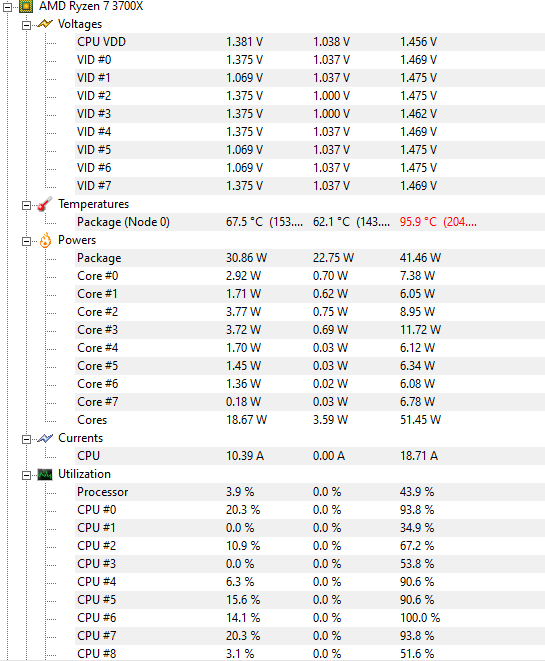Click the 10.39 A CPU current value
This screenshot has height=661, width=545.
point(245,456)
